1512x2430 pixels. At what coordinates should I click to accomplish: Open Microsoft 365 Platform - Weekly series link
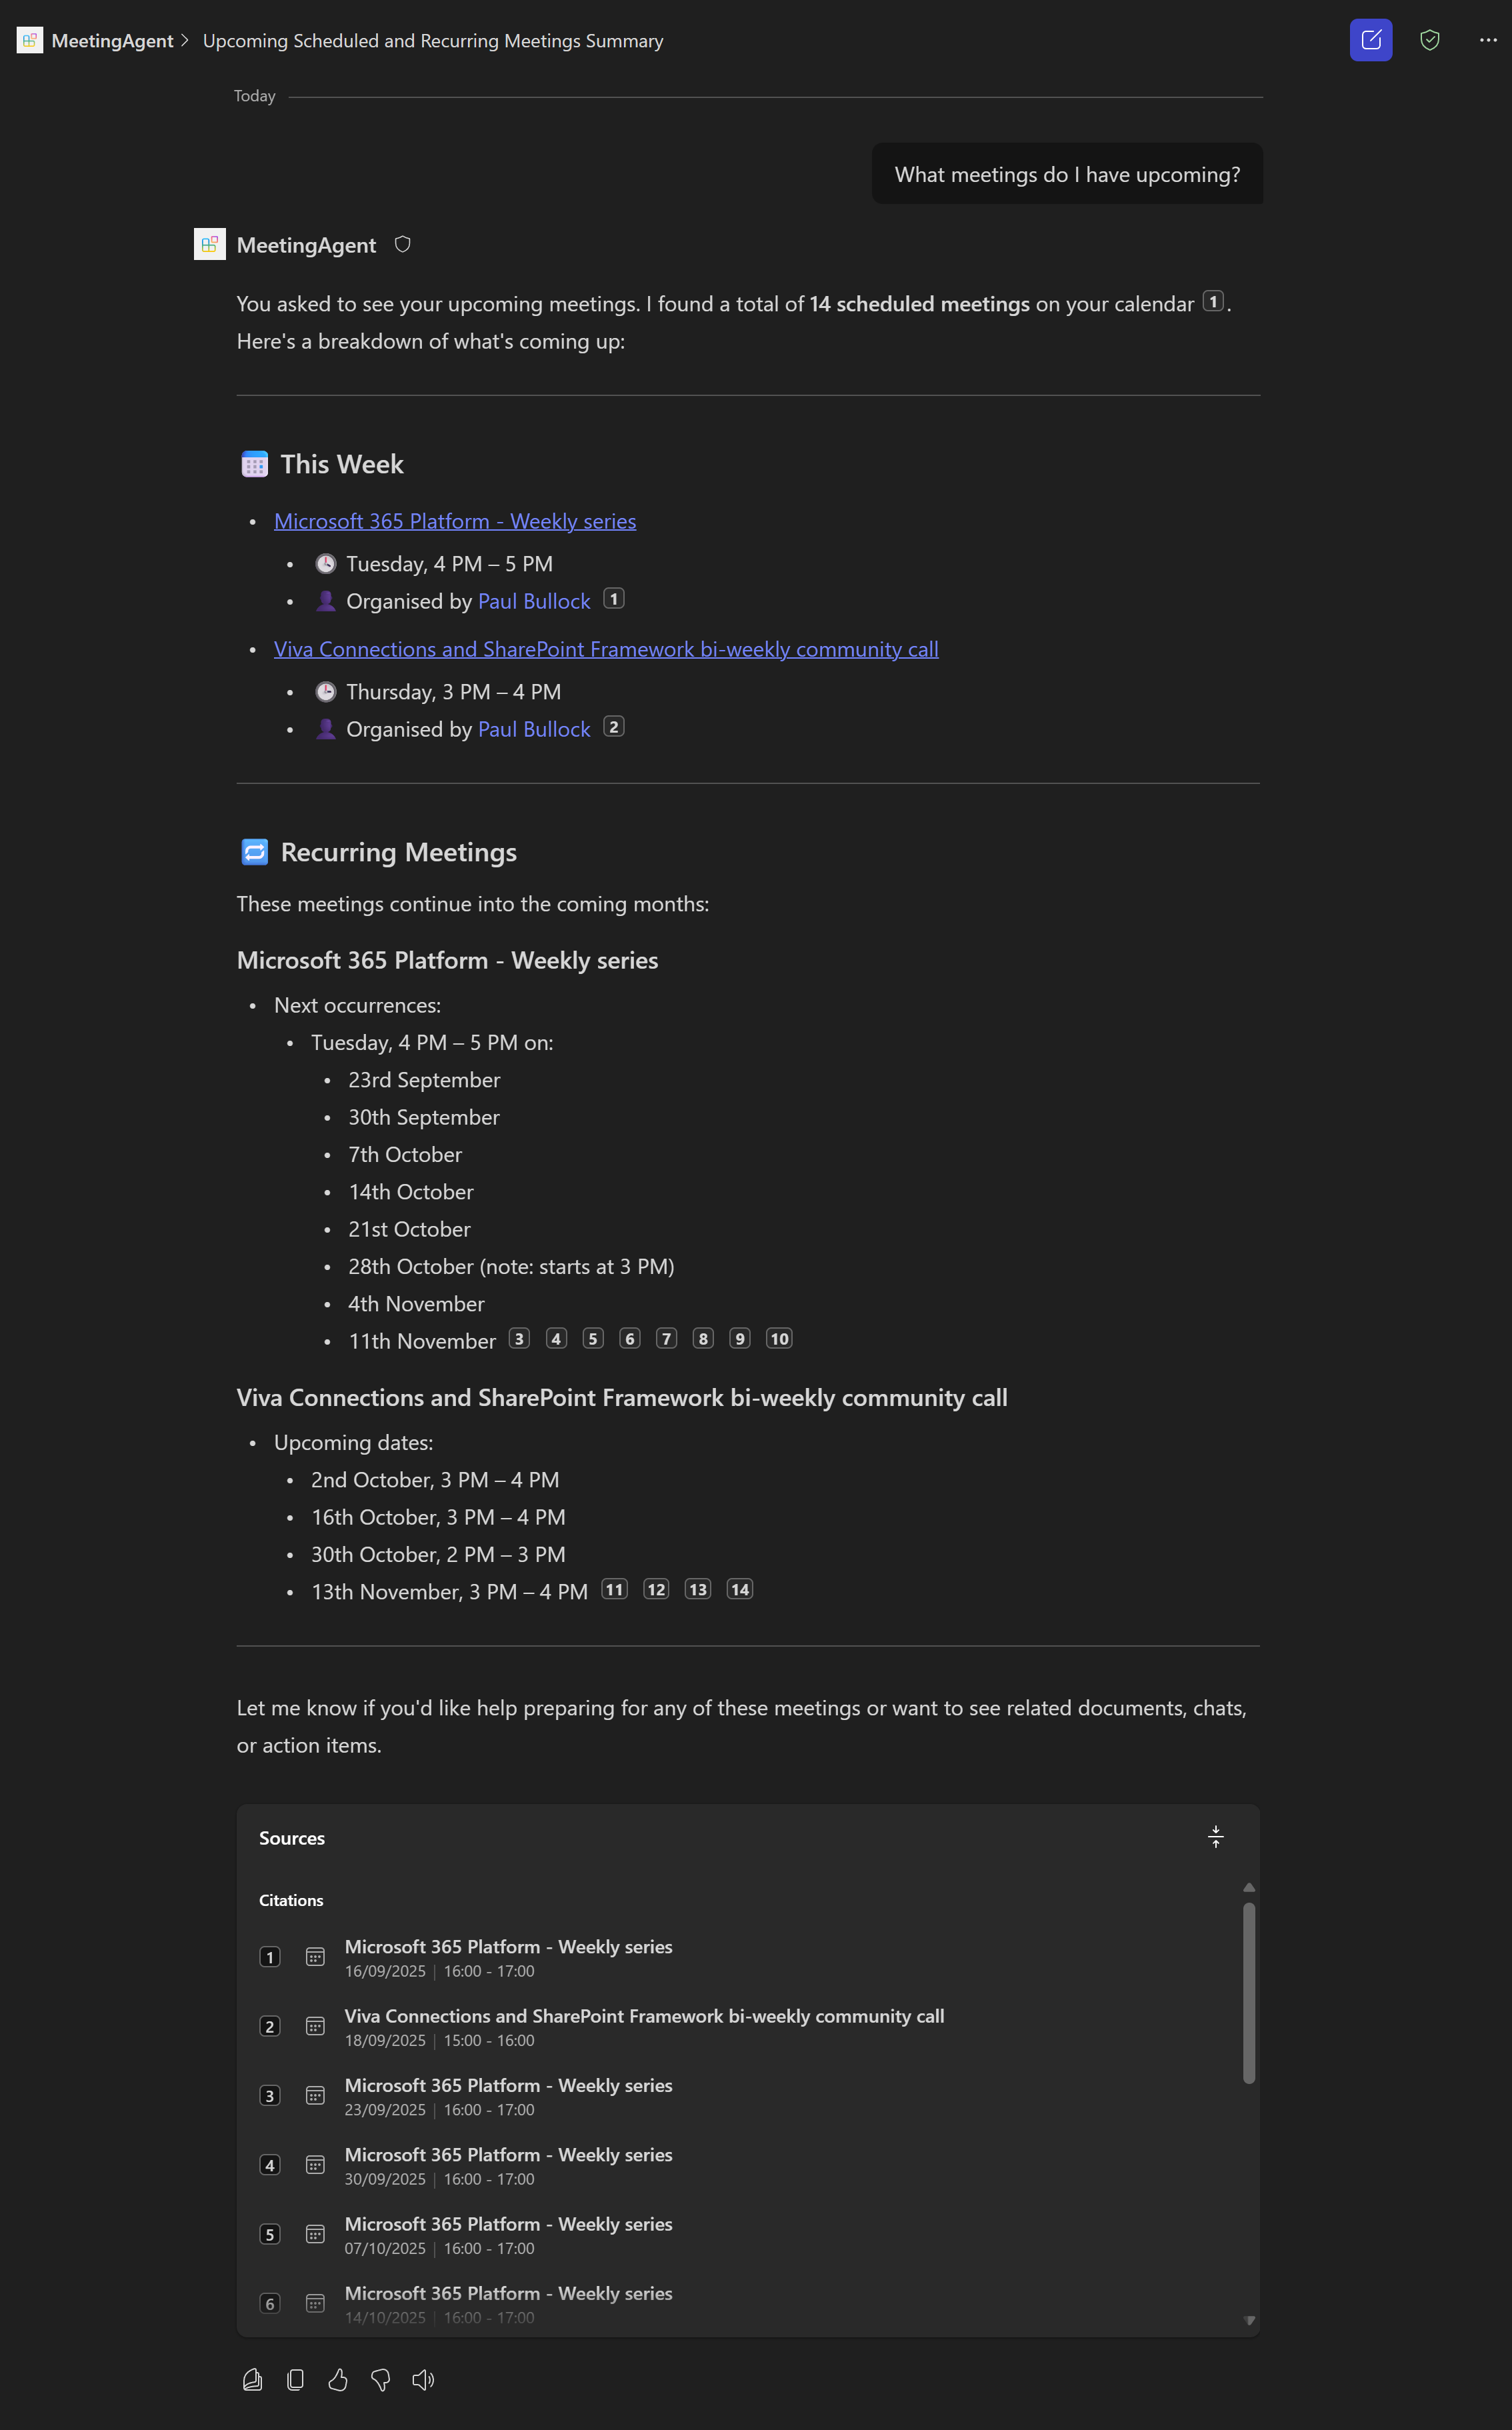coord(455,521)
